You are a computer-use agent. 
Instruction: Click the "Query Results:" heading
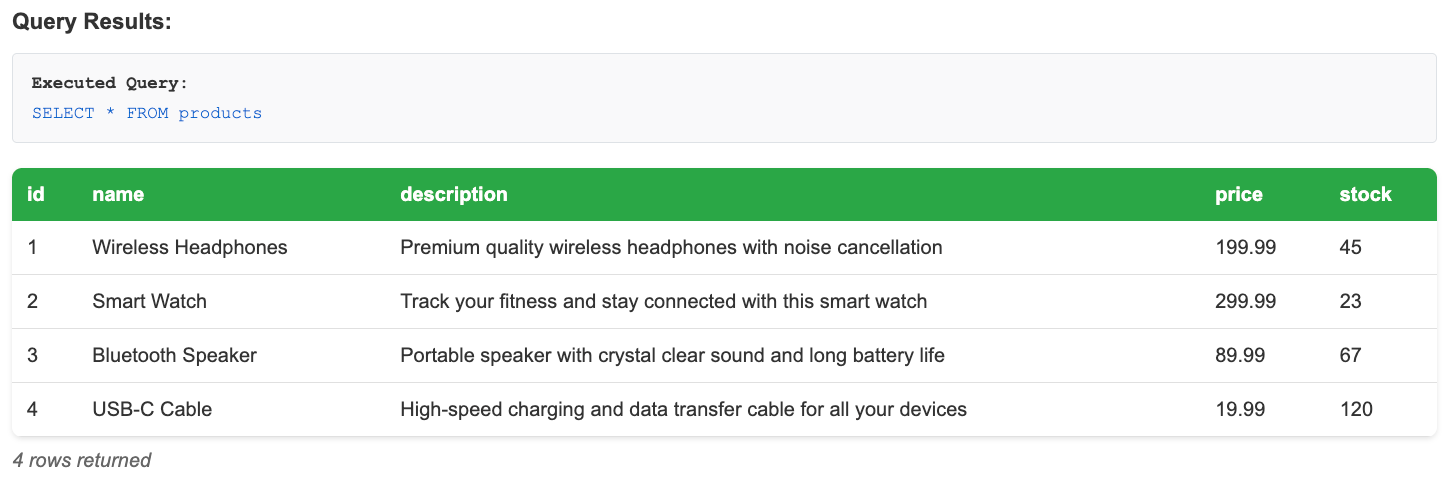(x=92, y=21)
